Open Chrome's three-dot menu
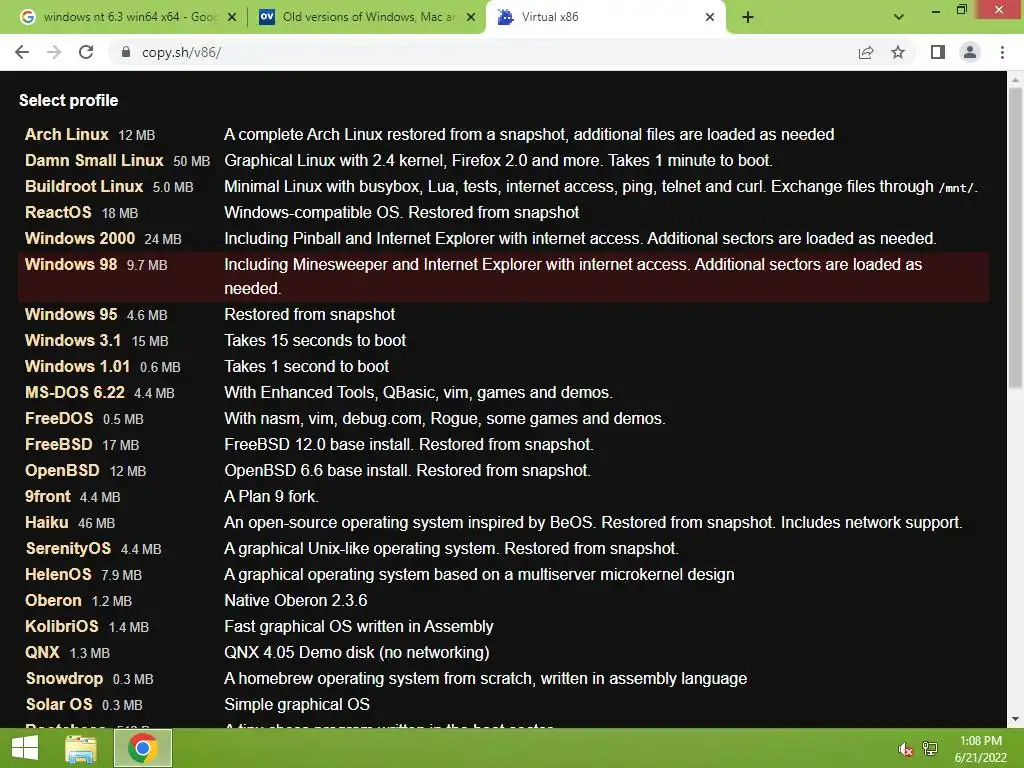1024x768 pixels. tap(1002, 52)
